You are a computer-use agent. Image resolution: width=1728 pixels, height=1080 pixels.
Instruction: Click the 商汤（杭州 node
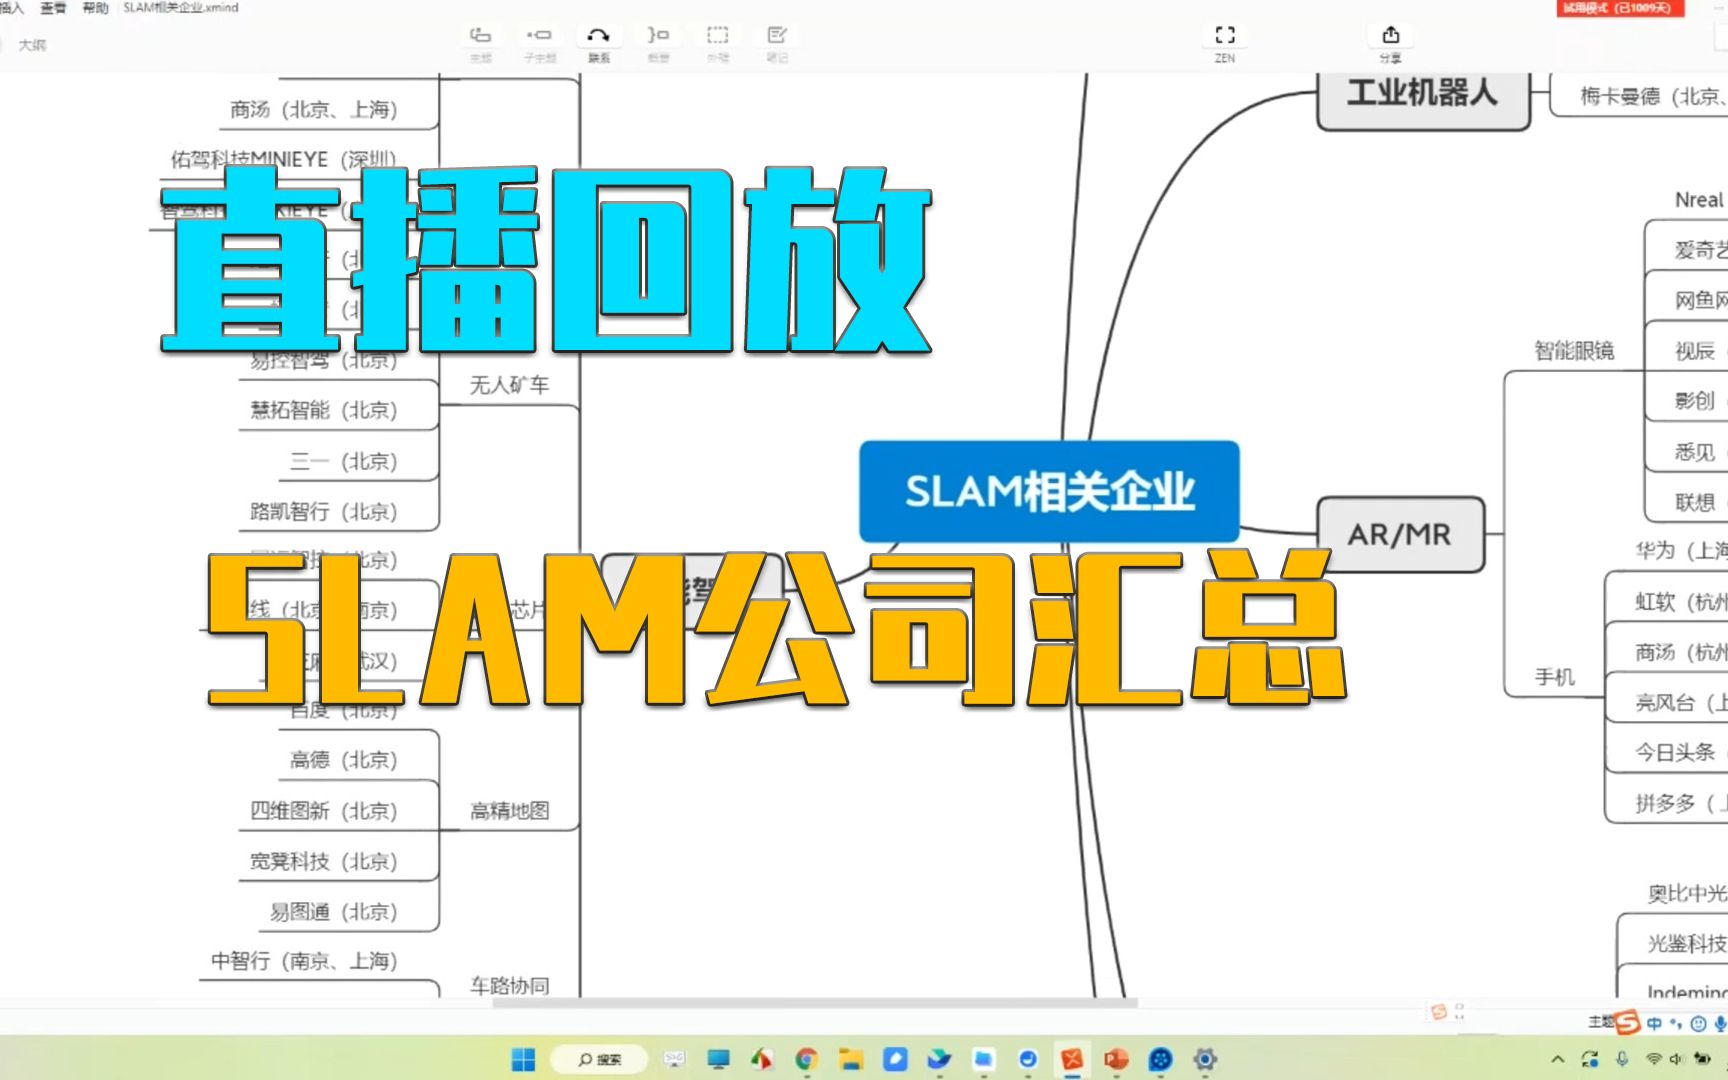pos(1681,652)
